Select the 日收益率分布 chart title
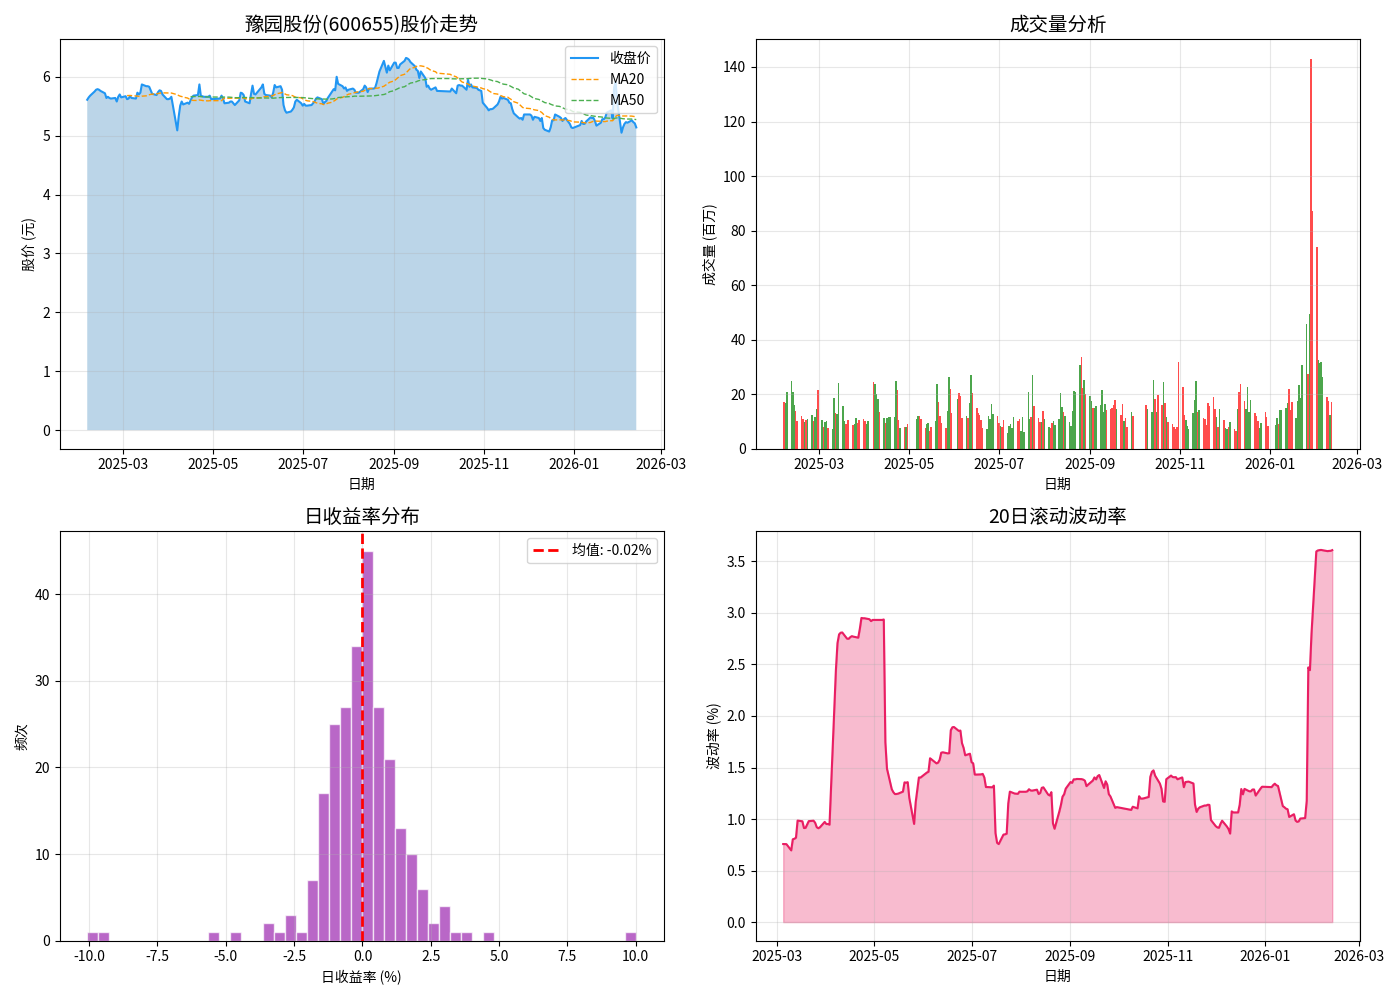The width and height of the screenshot is (1400, 1000). 361,516
